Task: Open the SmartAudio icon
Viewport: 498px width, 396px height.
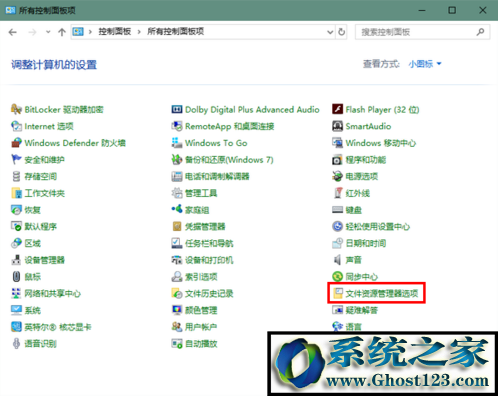Action: [337, 126]
